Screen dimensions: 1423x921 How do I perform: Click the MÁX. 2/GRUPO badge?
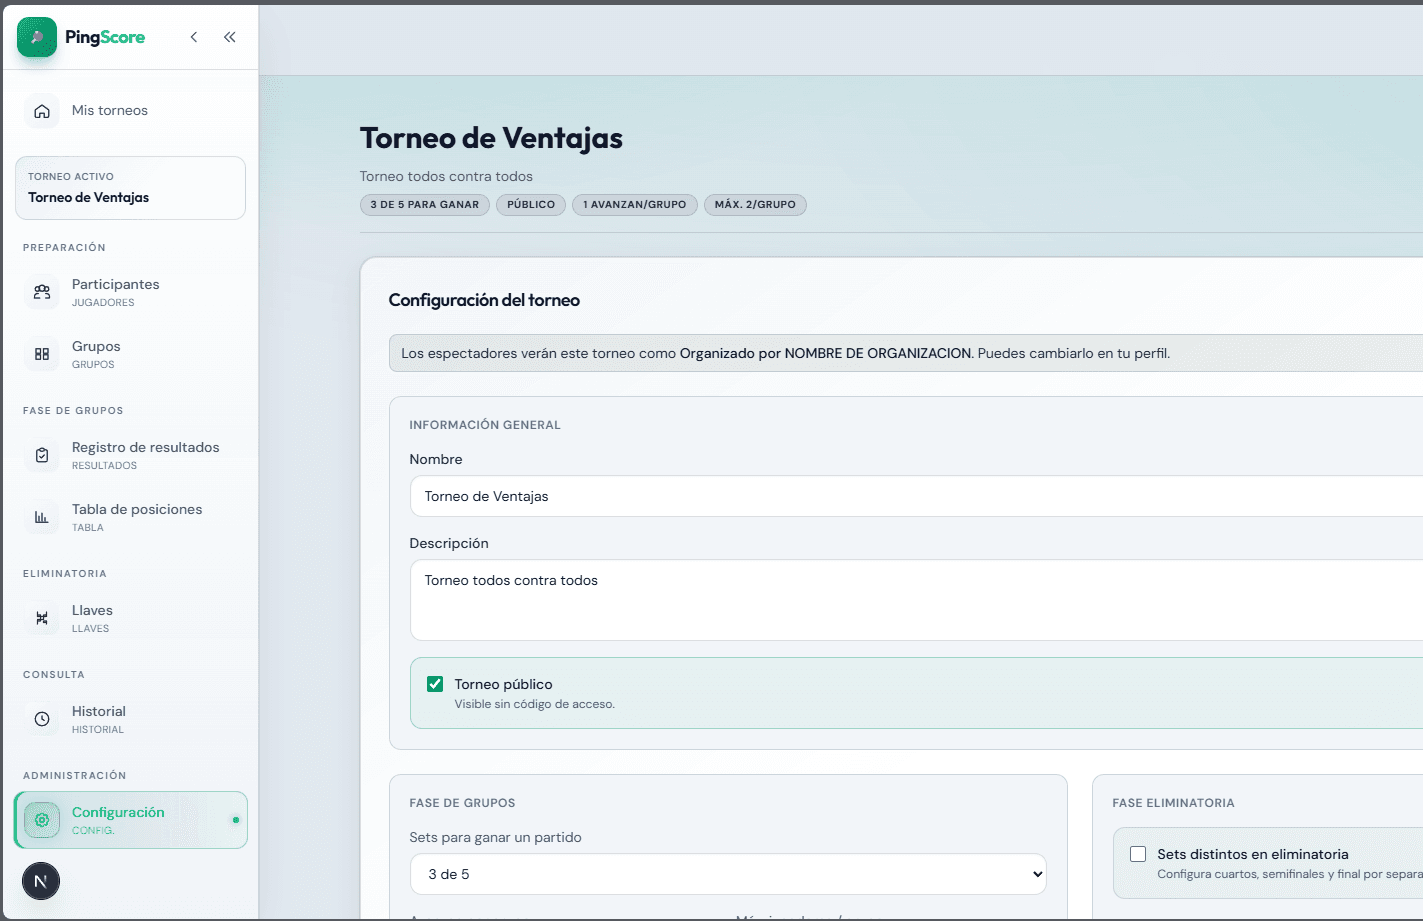click(x=755, y=205)
